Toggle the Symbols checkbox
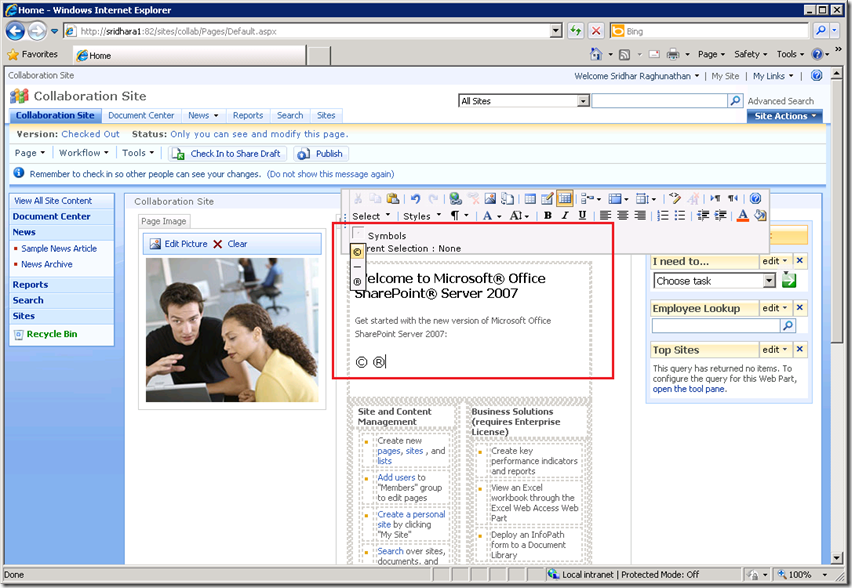852x588 pixels. click(357, 232)
